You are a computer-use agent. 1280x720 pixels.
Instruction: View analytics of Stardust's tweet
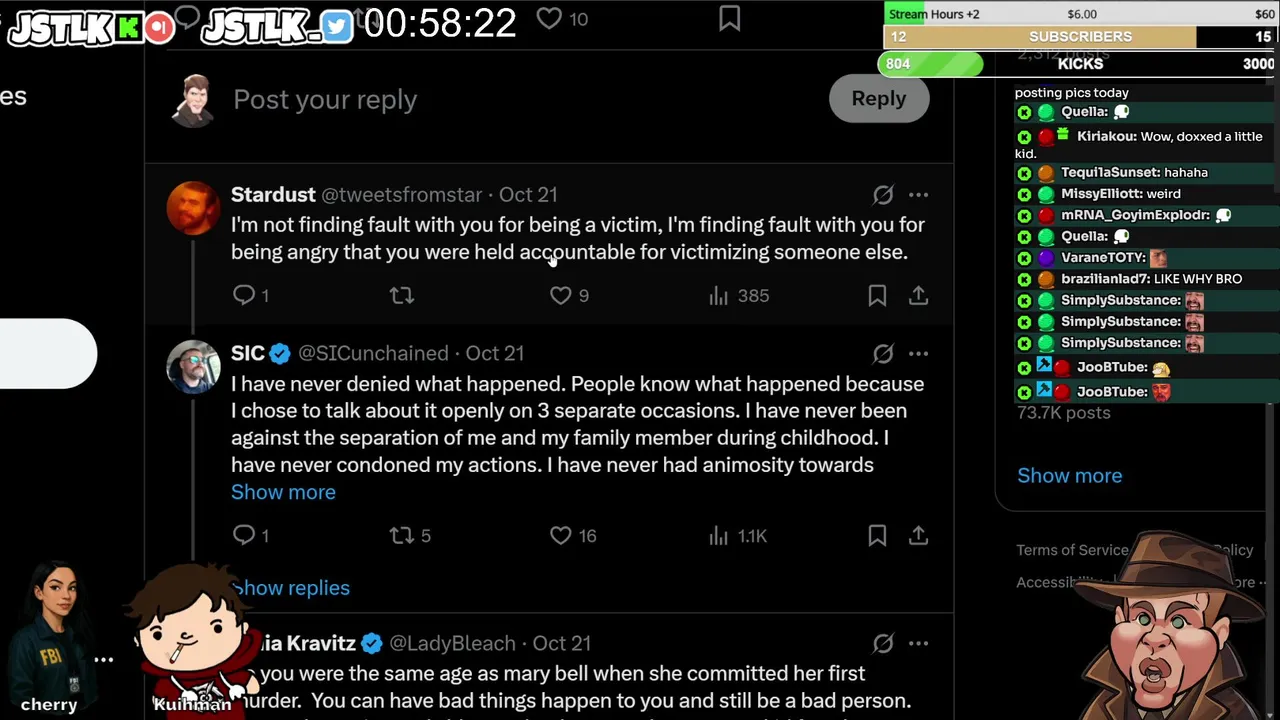(719, 295)
